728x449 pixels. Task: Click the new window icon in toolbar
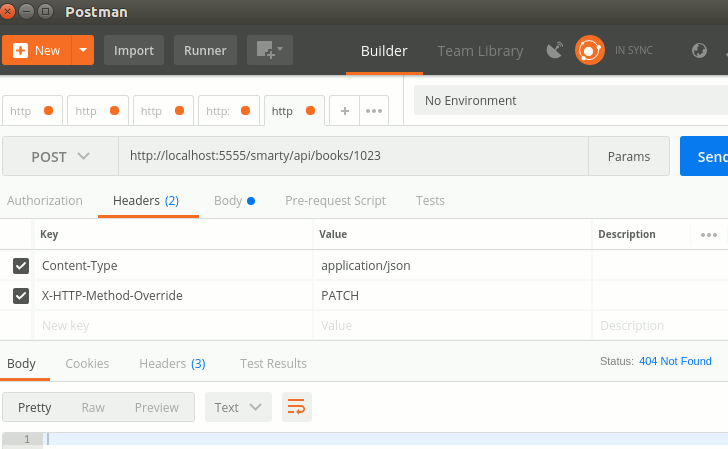pyautogui.click(x=269, y=50)
